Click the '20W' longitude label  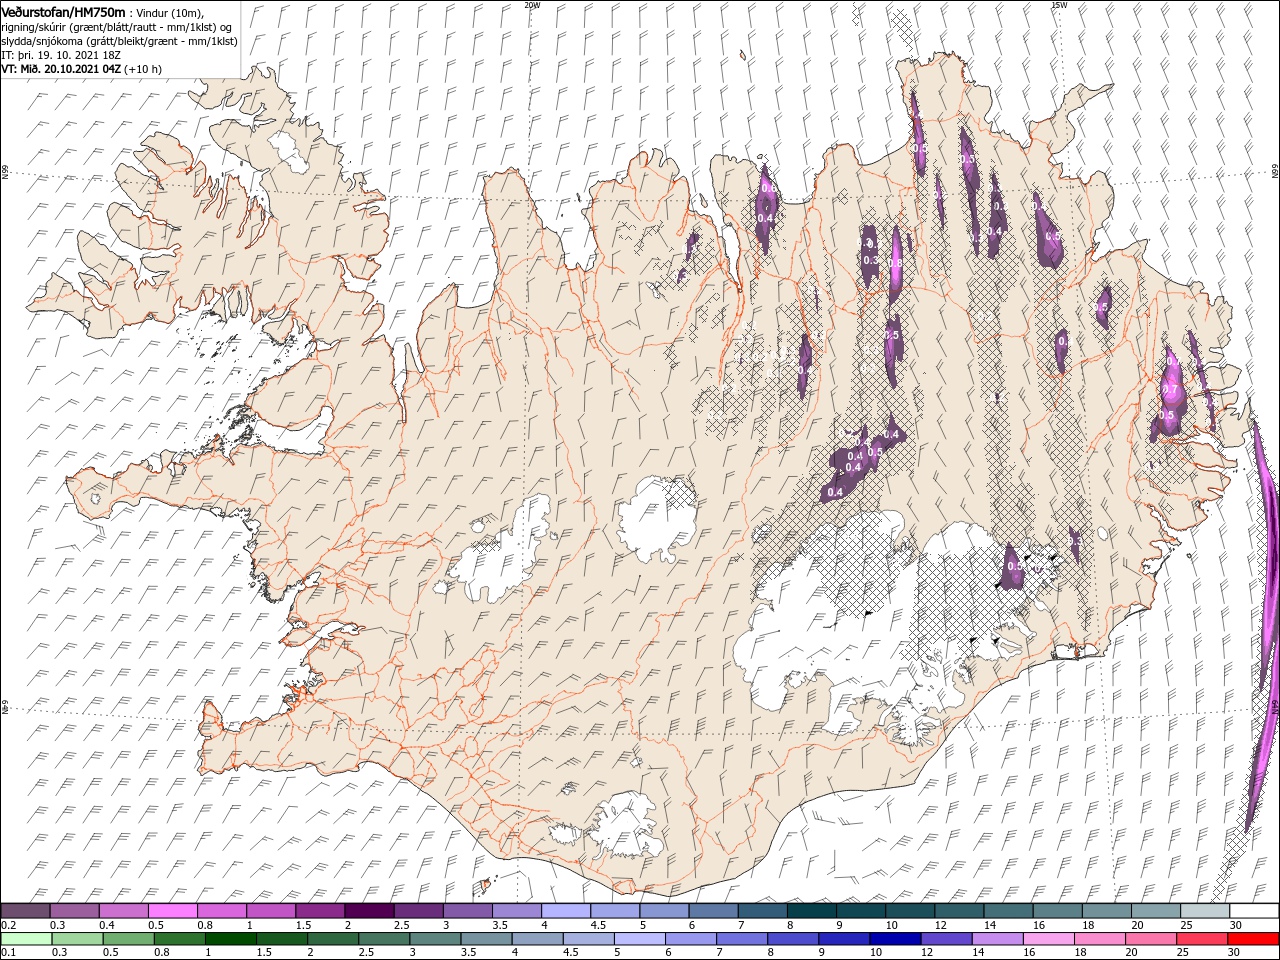point(532,5)
